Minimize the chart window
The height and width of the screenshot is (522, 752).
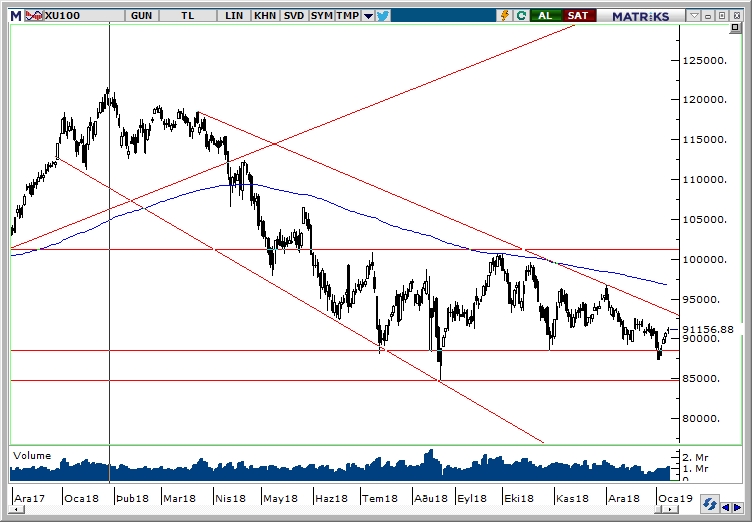[708, 16]
